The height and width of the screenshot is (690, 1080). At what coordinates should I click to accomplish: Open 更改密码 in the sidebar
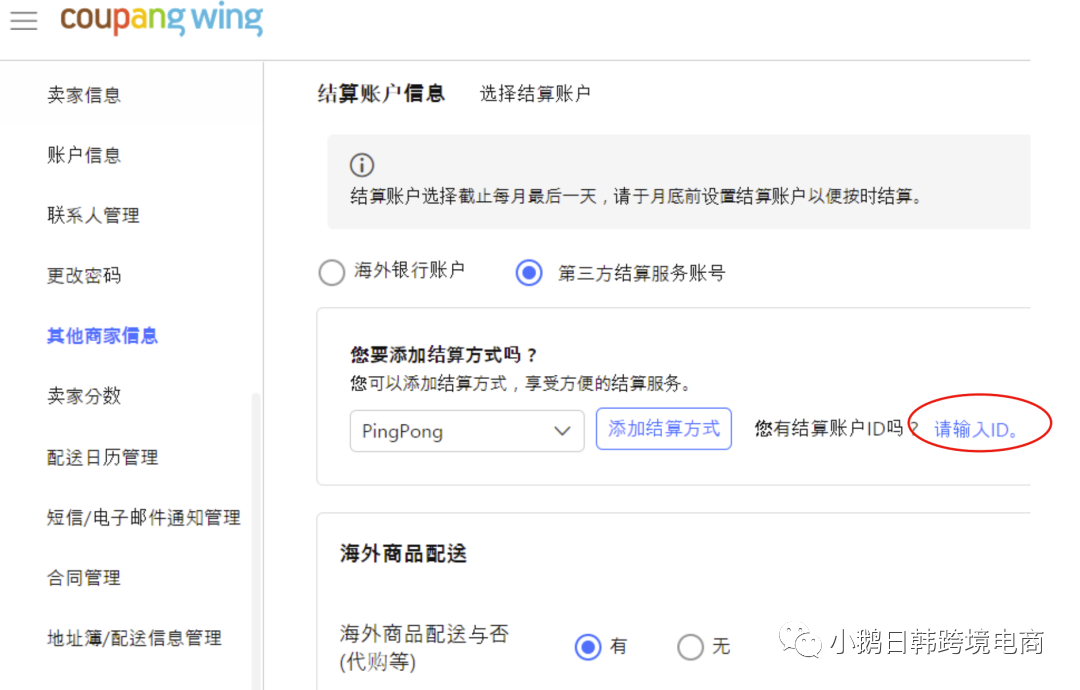point(85,275)
